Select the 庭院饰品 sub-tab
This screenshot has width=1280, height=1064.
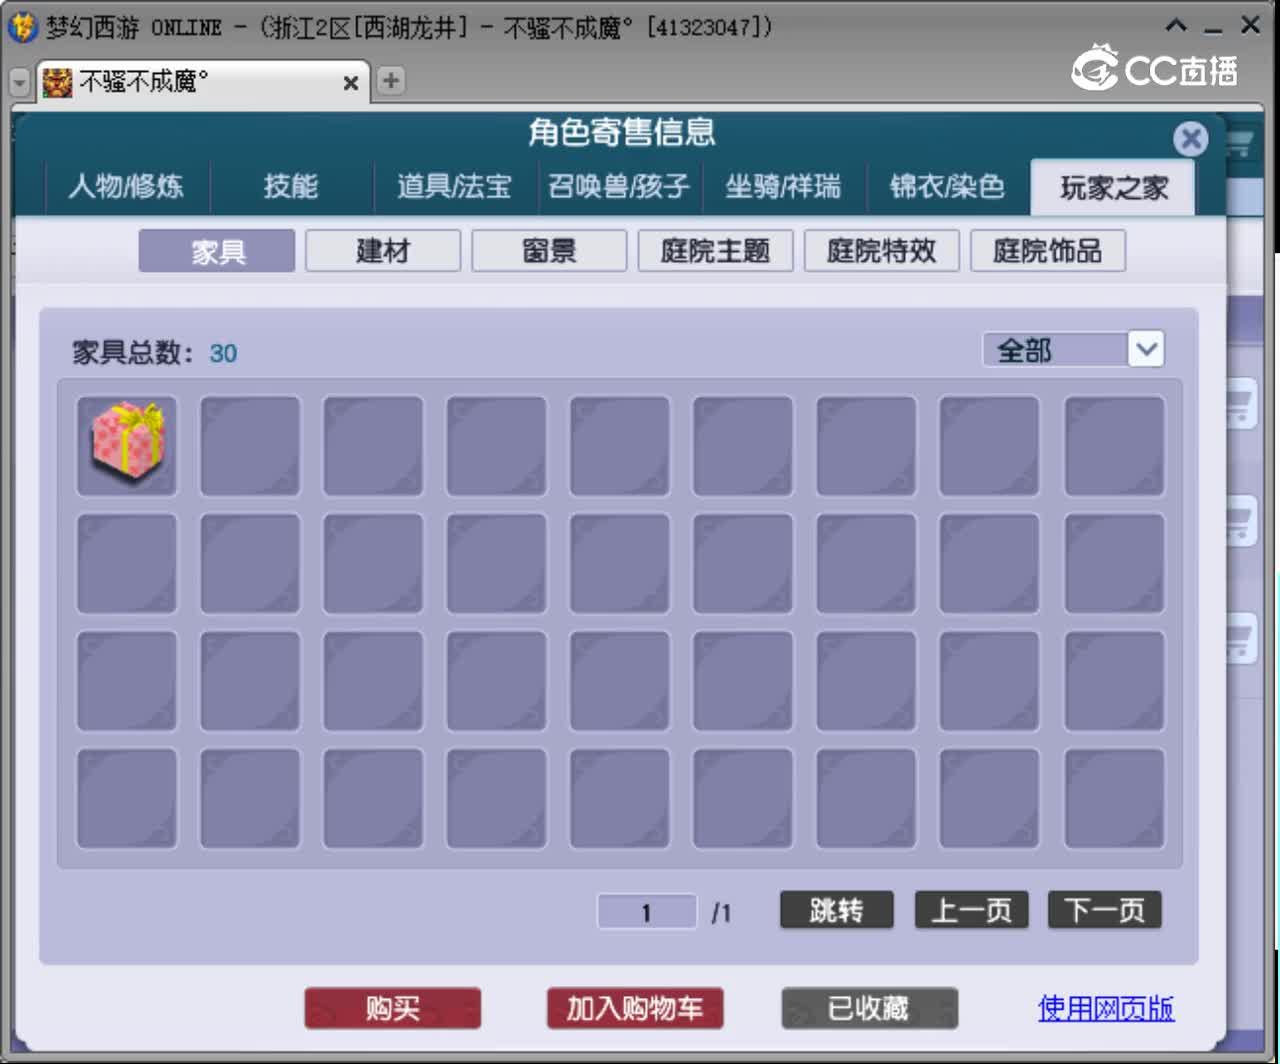1048,251
